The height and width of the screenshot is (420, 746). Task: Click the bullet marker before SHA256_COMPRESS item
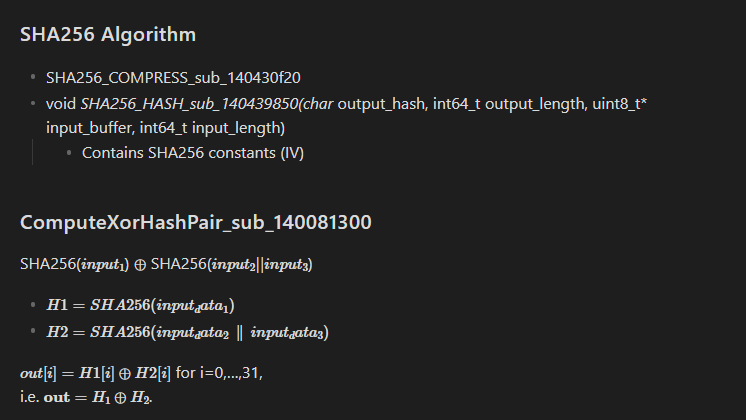coord(33,78)
